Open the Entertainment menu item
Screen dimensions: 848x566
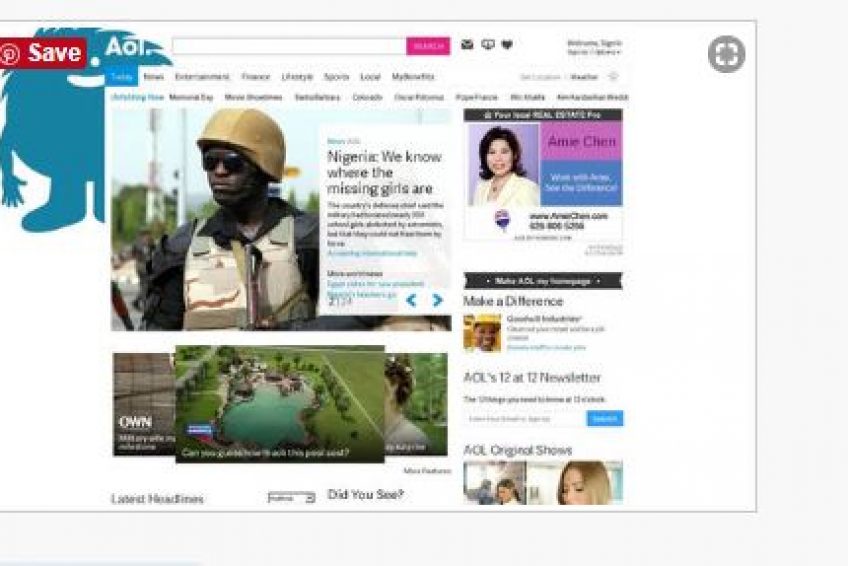tap(202, 76)
